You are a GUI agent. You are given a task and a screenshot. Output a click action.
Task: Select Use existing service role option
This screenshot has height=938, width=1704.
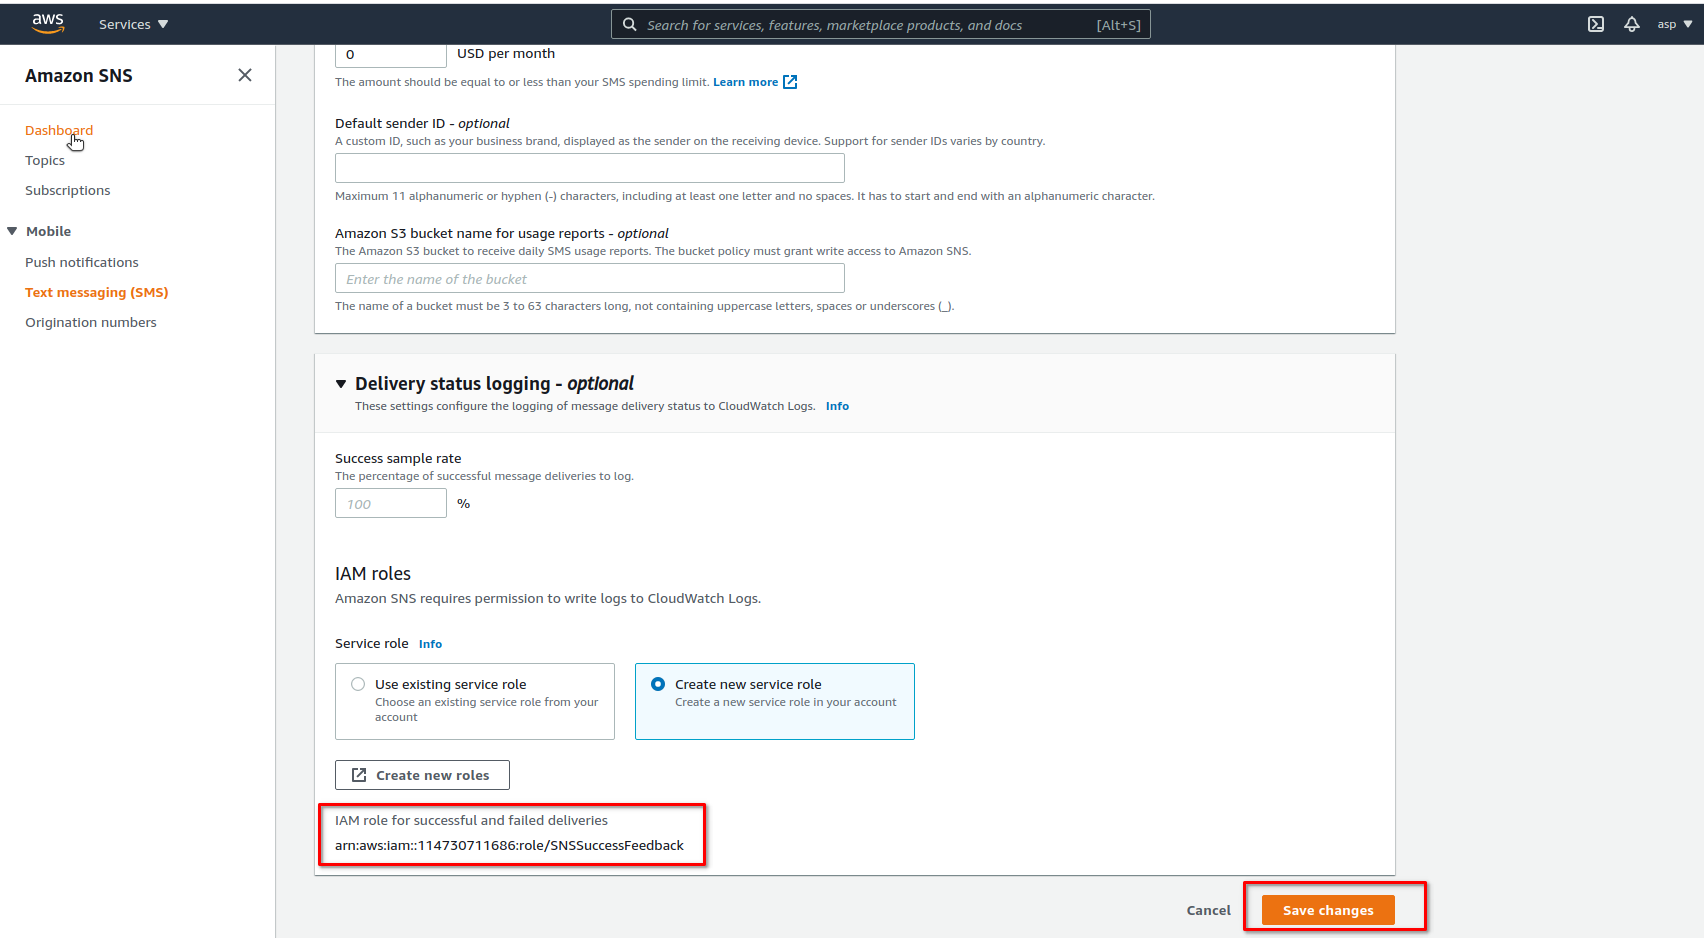tap(475, 701)
